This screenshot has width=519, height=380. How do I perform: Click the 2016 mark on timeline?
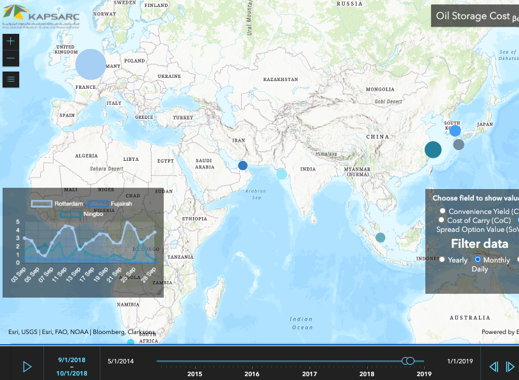(252, 374)
